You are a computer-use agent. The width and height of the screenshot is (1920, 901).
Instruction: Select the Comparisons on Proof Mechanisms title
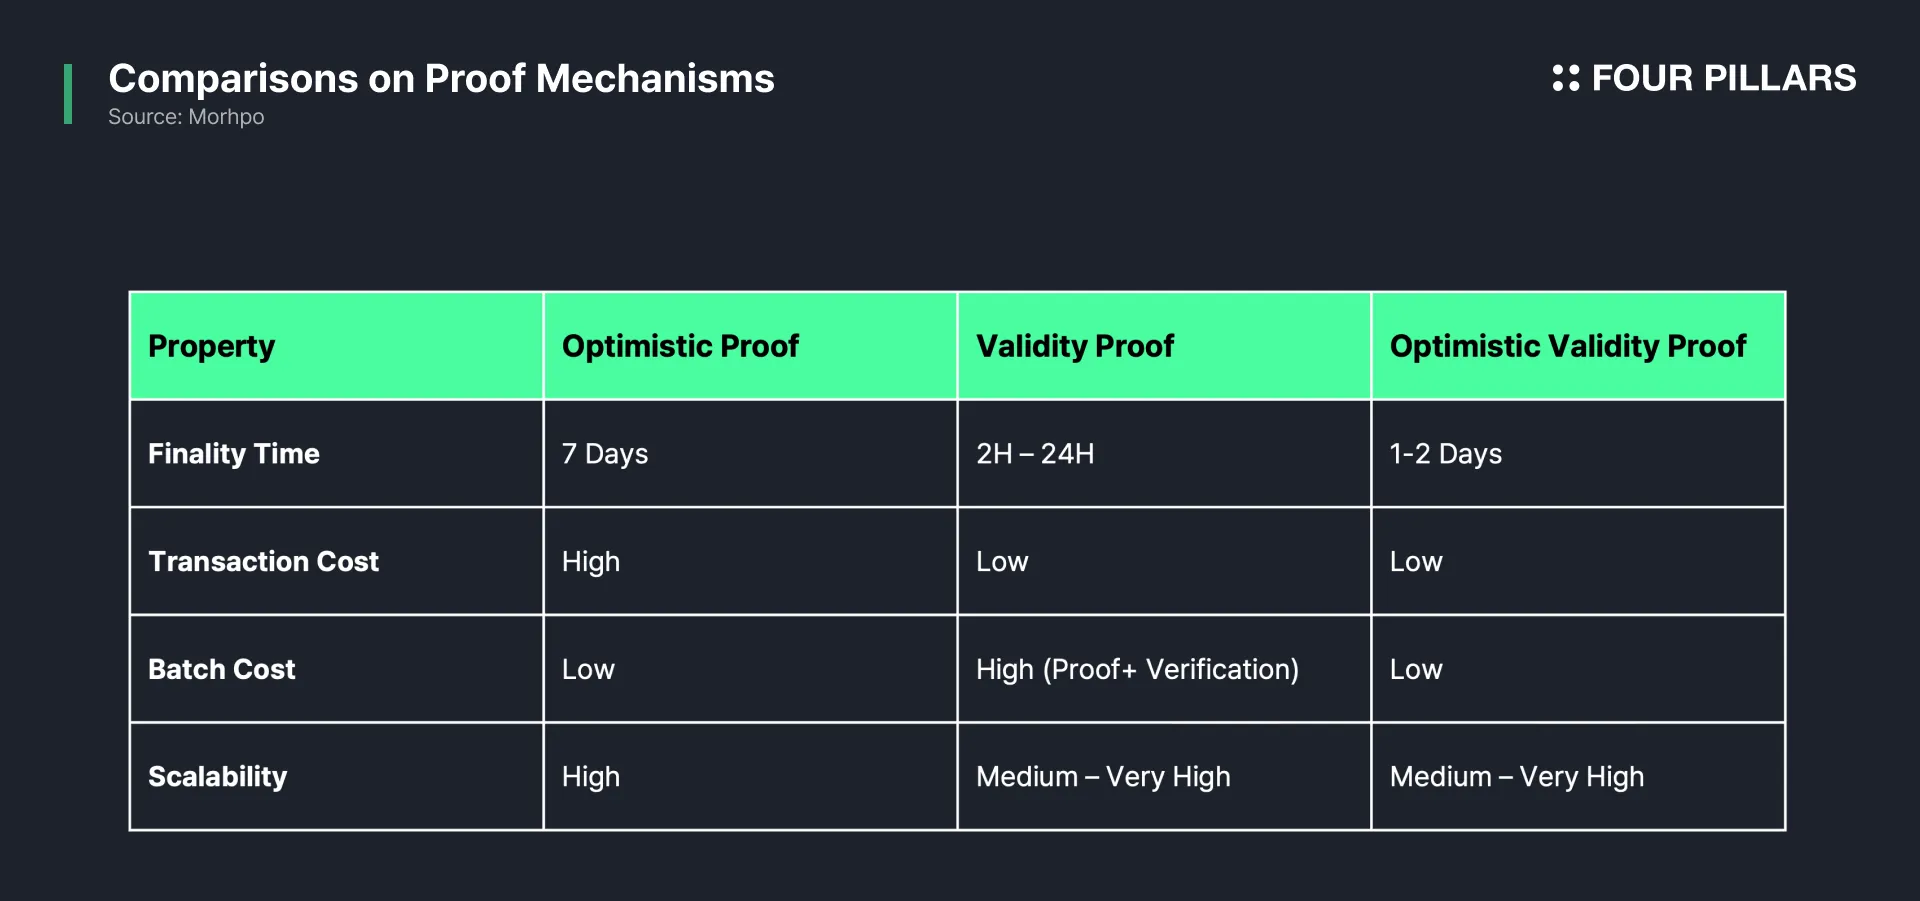coord(441,78)
